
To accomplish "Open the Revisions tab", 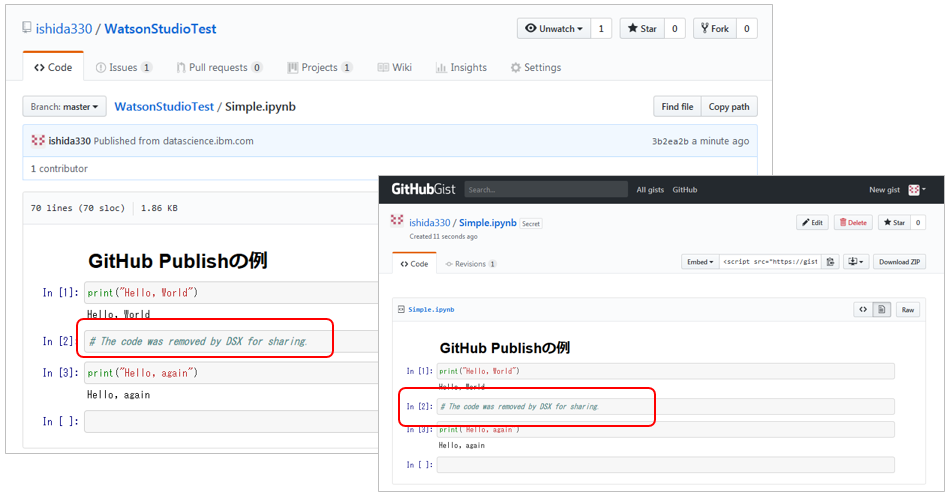I will [x=471, y=264].
